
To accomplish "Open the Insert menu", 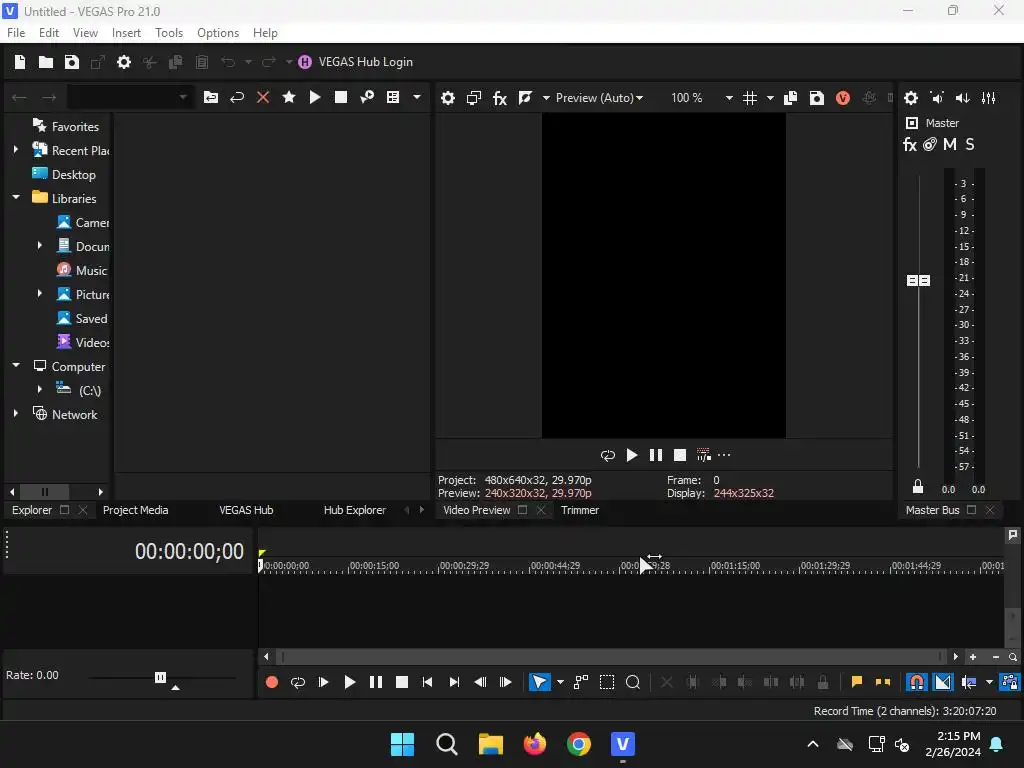I will click(x=126, y=33).
